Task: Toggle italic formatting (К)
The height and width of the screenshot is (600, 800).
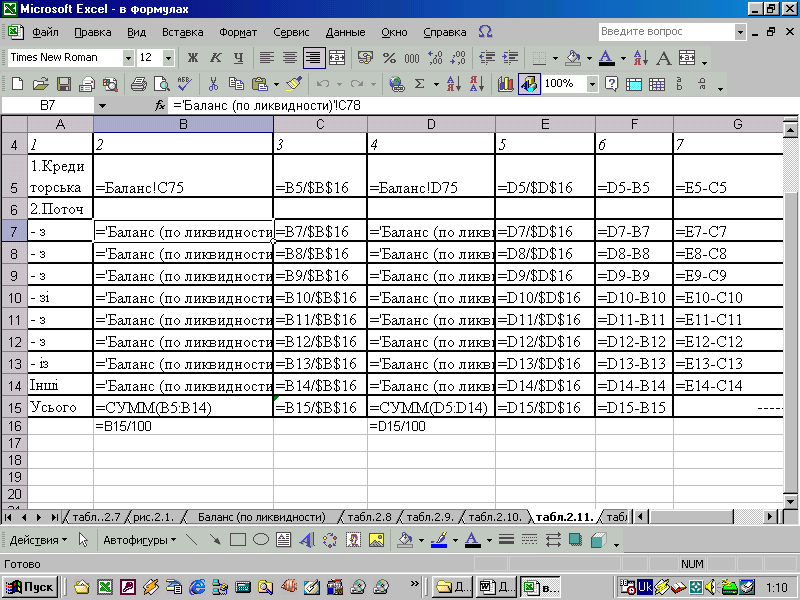Action: tap(216, 58)
